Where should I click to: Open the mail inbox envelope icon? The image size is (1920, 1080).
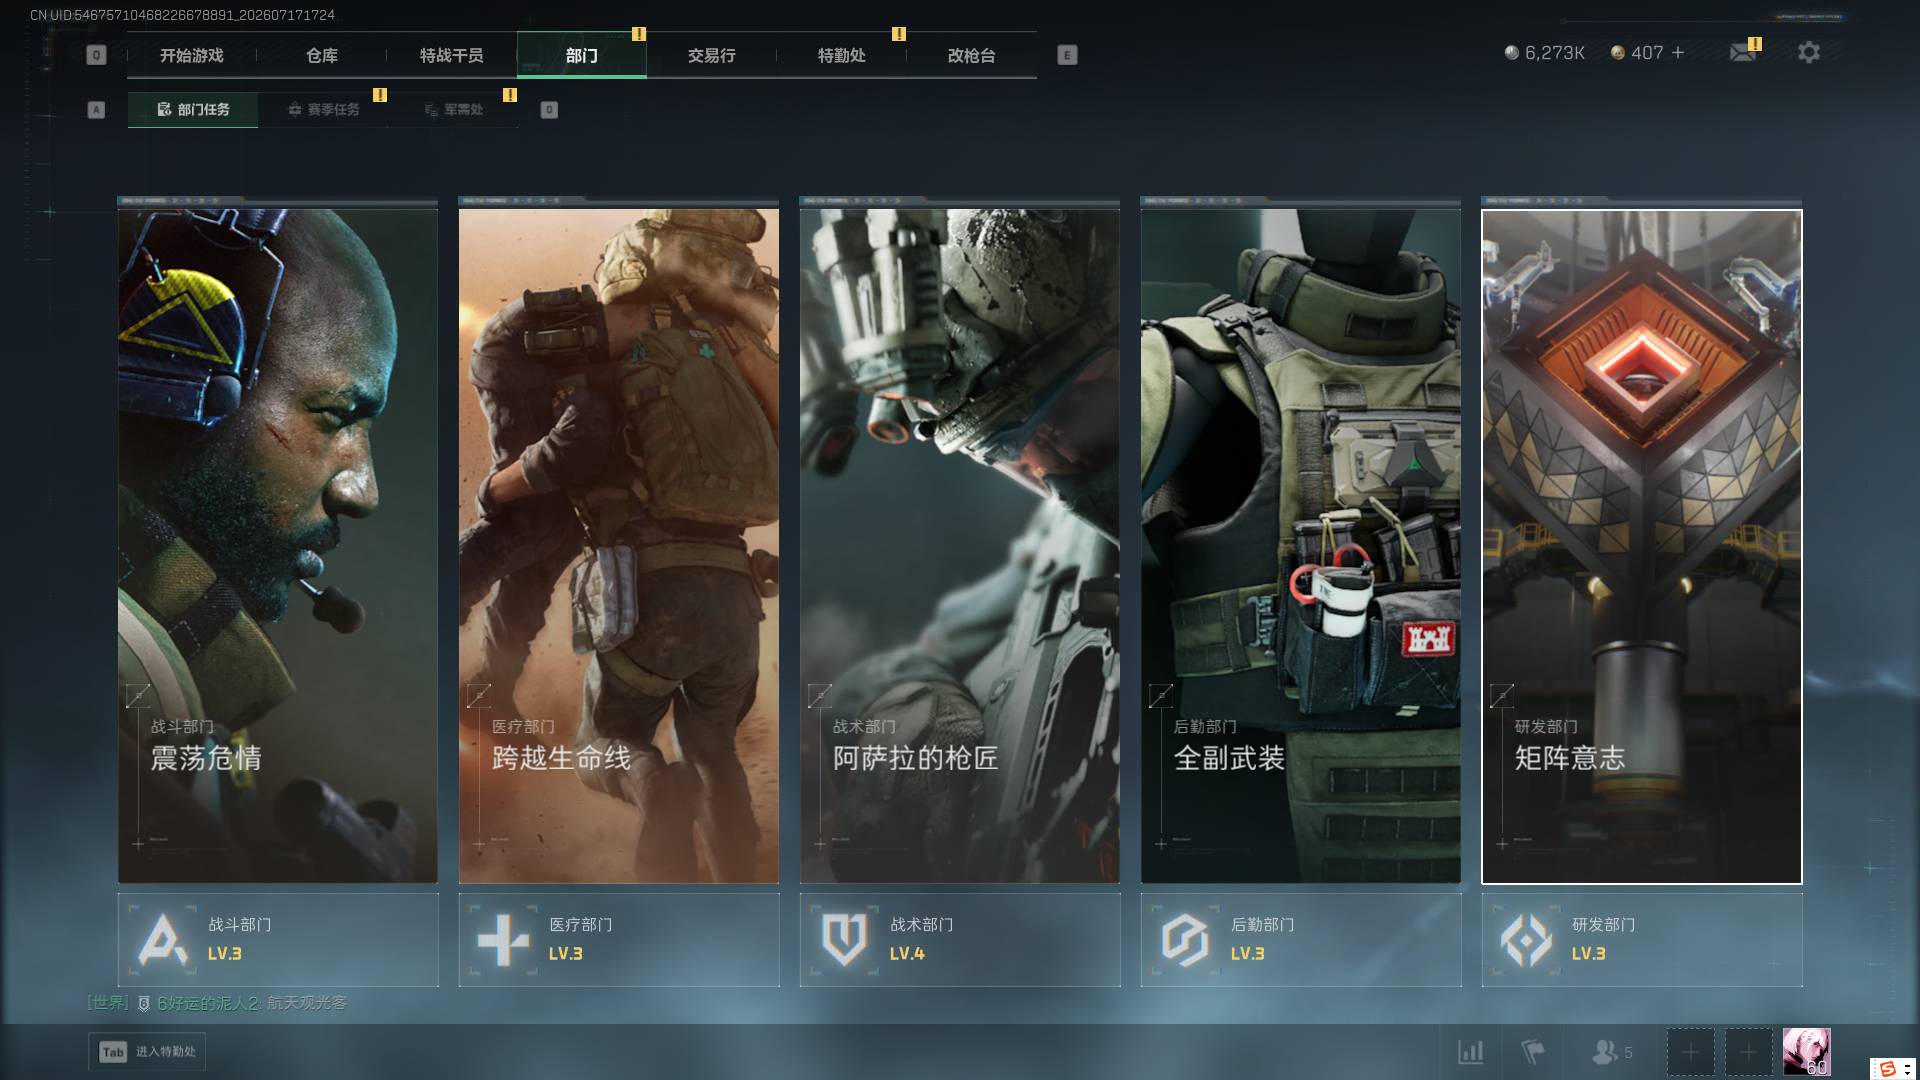coord(1743,53)
